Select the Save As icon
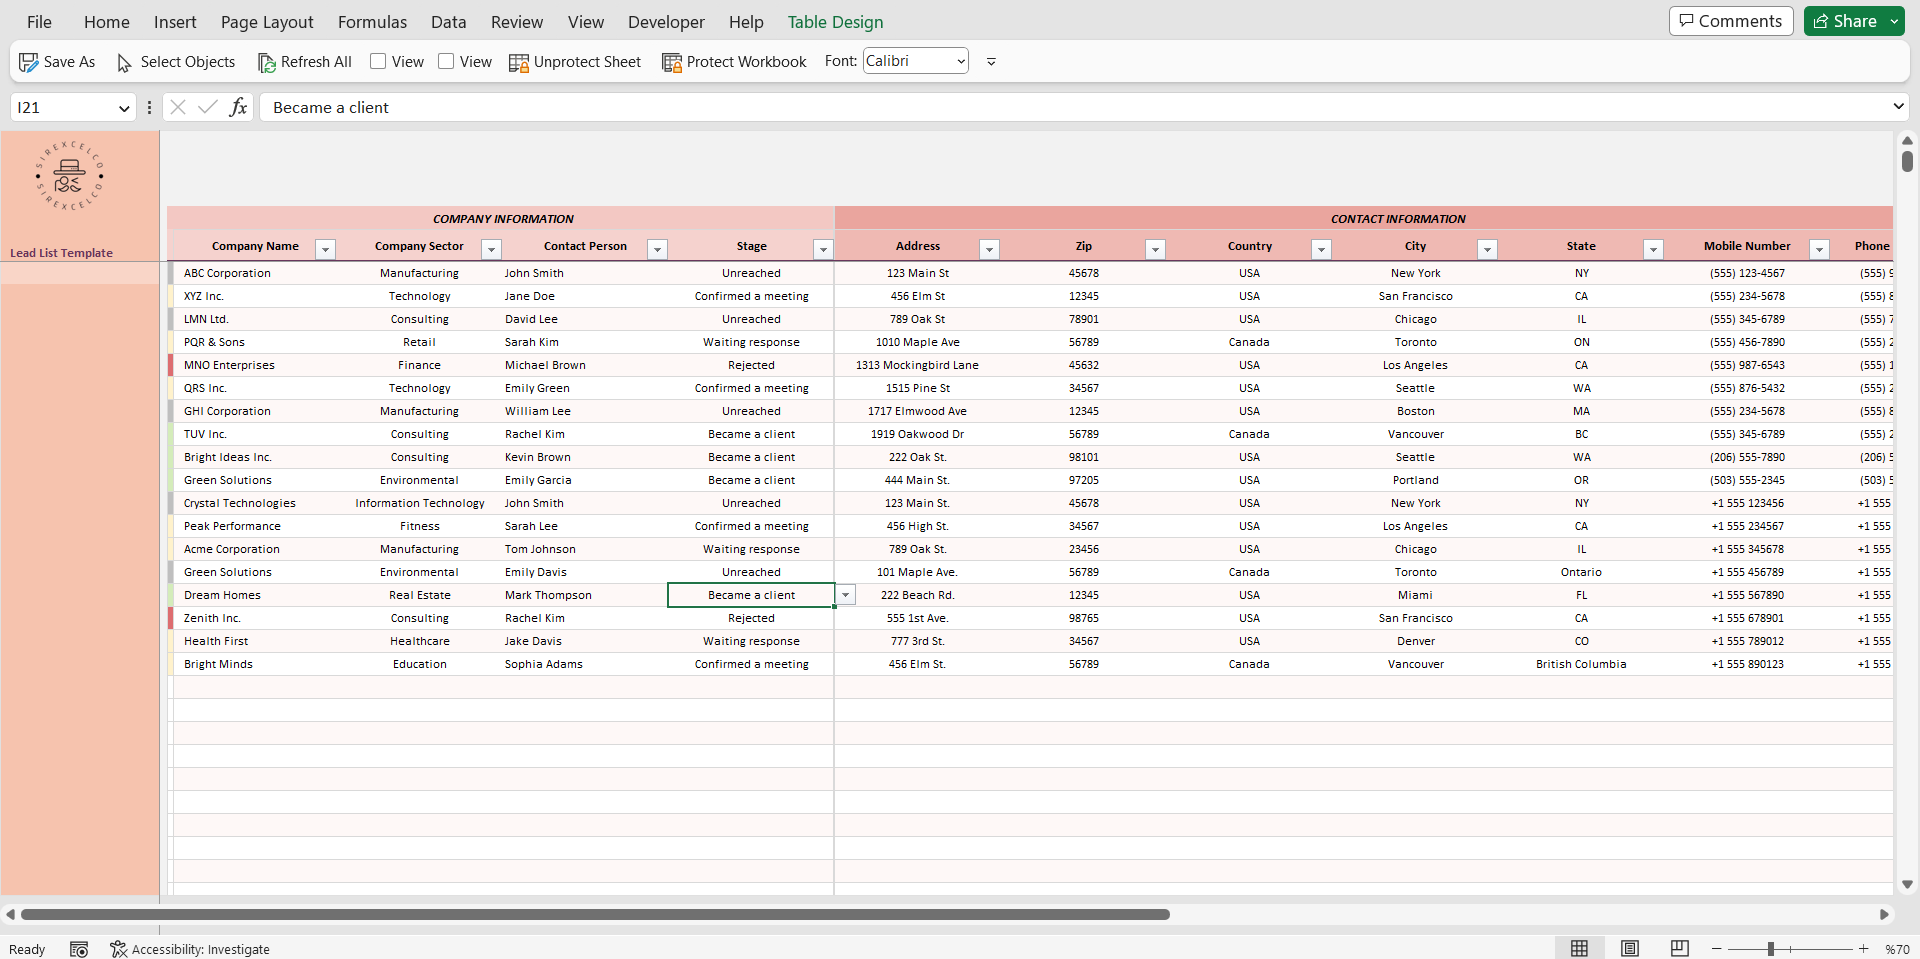Screen dimensions: 1920x959 pos(28,62)
